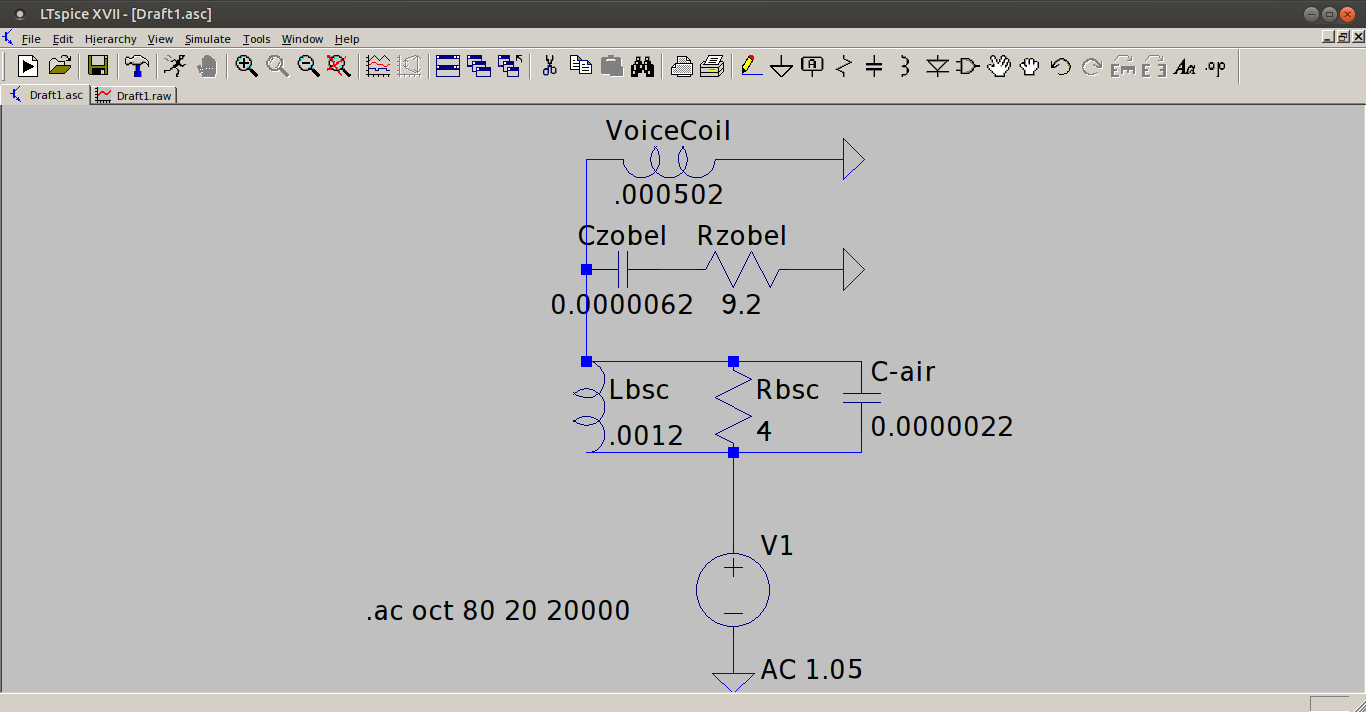Save the schematic with the floppy icon
The image size is (1366, 712).
coord(98,66)
